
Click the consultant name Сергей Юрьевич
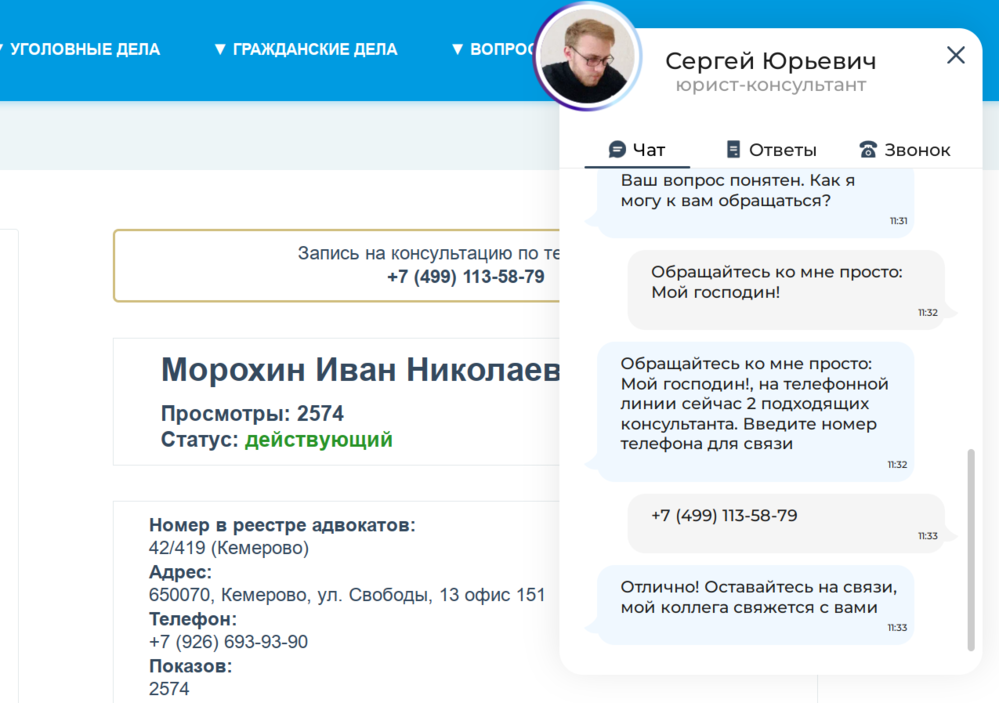click(x=770, y=61)
